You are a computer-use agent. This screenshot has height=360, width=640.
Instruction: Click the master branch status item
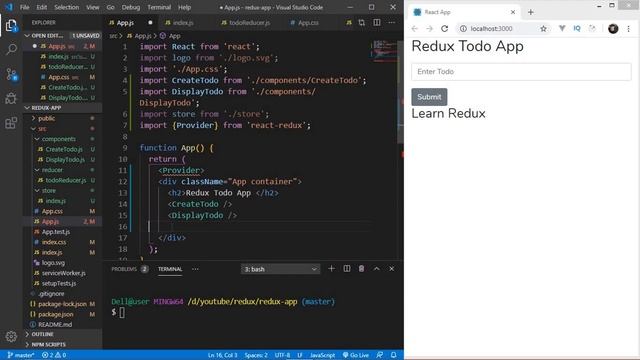(21, 355)
